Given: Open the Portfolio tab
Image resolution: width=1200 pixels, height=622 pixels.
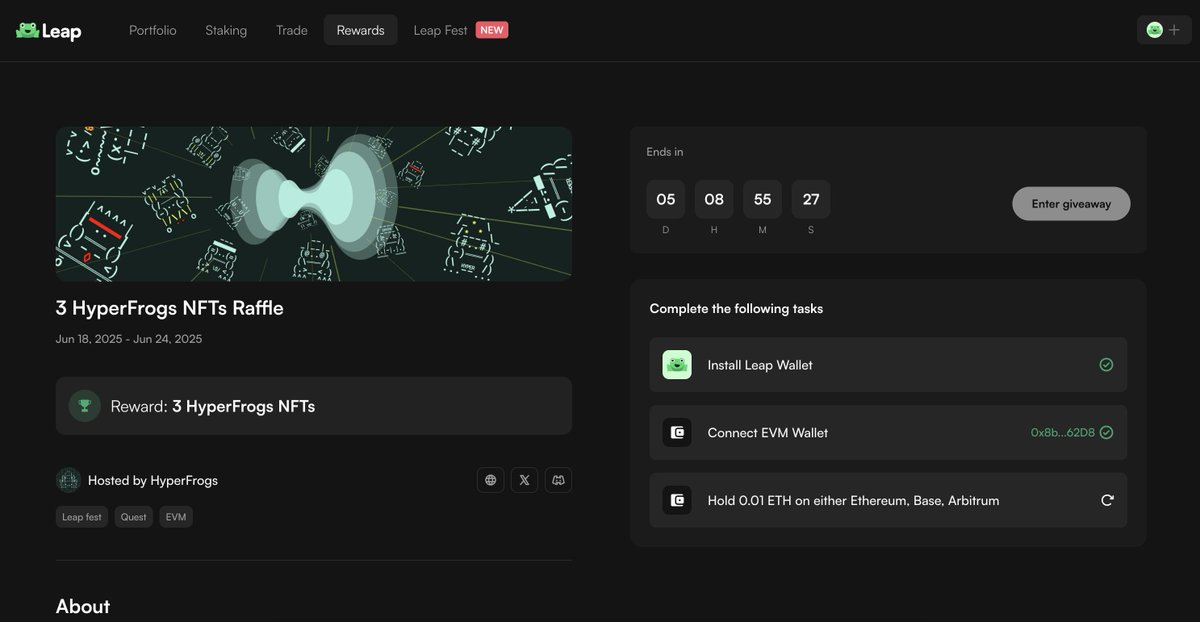Looking at the screenshot, I should (x=153, y=30).
